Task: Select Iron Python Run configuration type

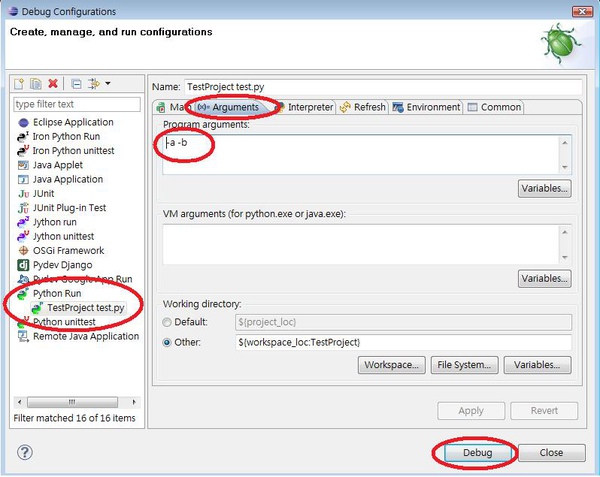Action: pyautogui.click(x=66, y=137)
